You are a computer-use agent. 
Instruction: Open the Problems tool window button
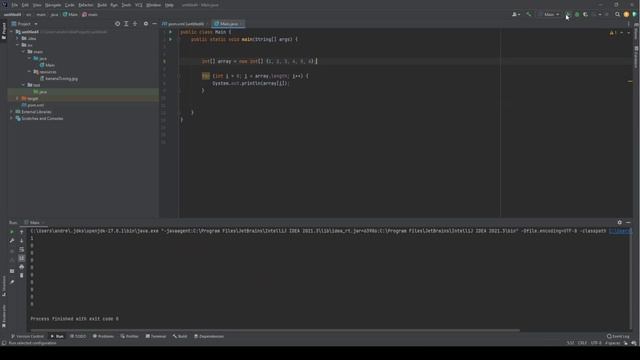tap(103, 336)
